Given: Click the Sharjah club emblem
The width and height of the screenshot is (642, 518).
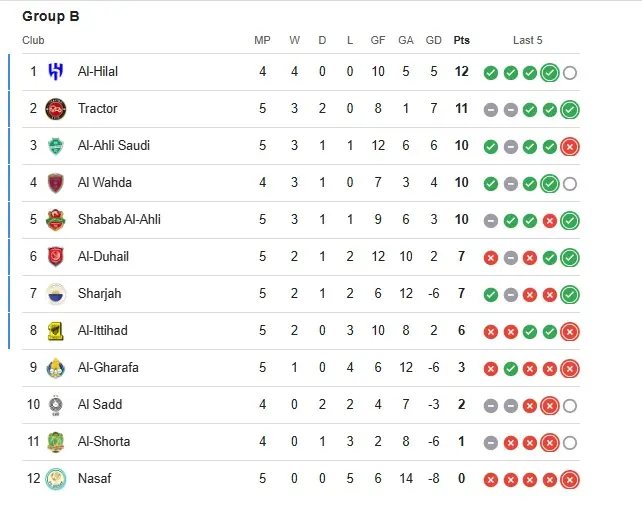Looking at the screenshot, I should click(55, 294).
